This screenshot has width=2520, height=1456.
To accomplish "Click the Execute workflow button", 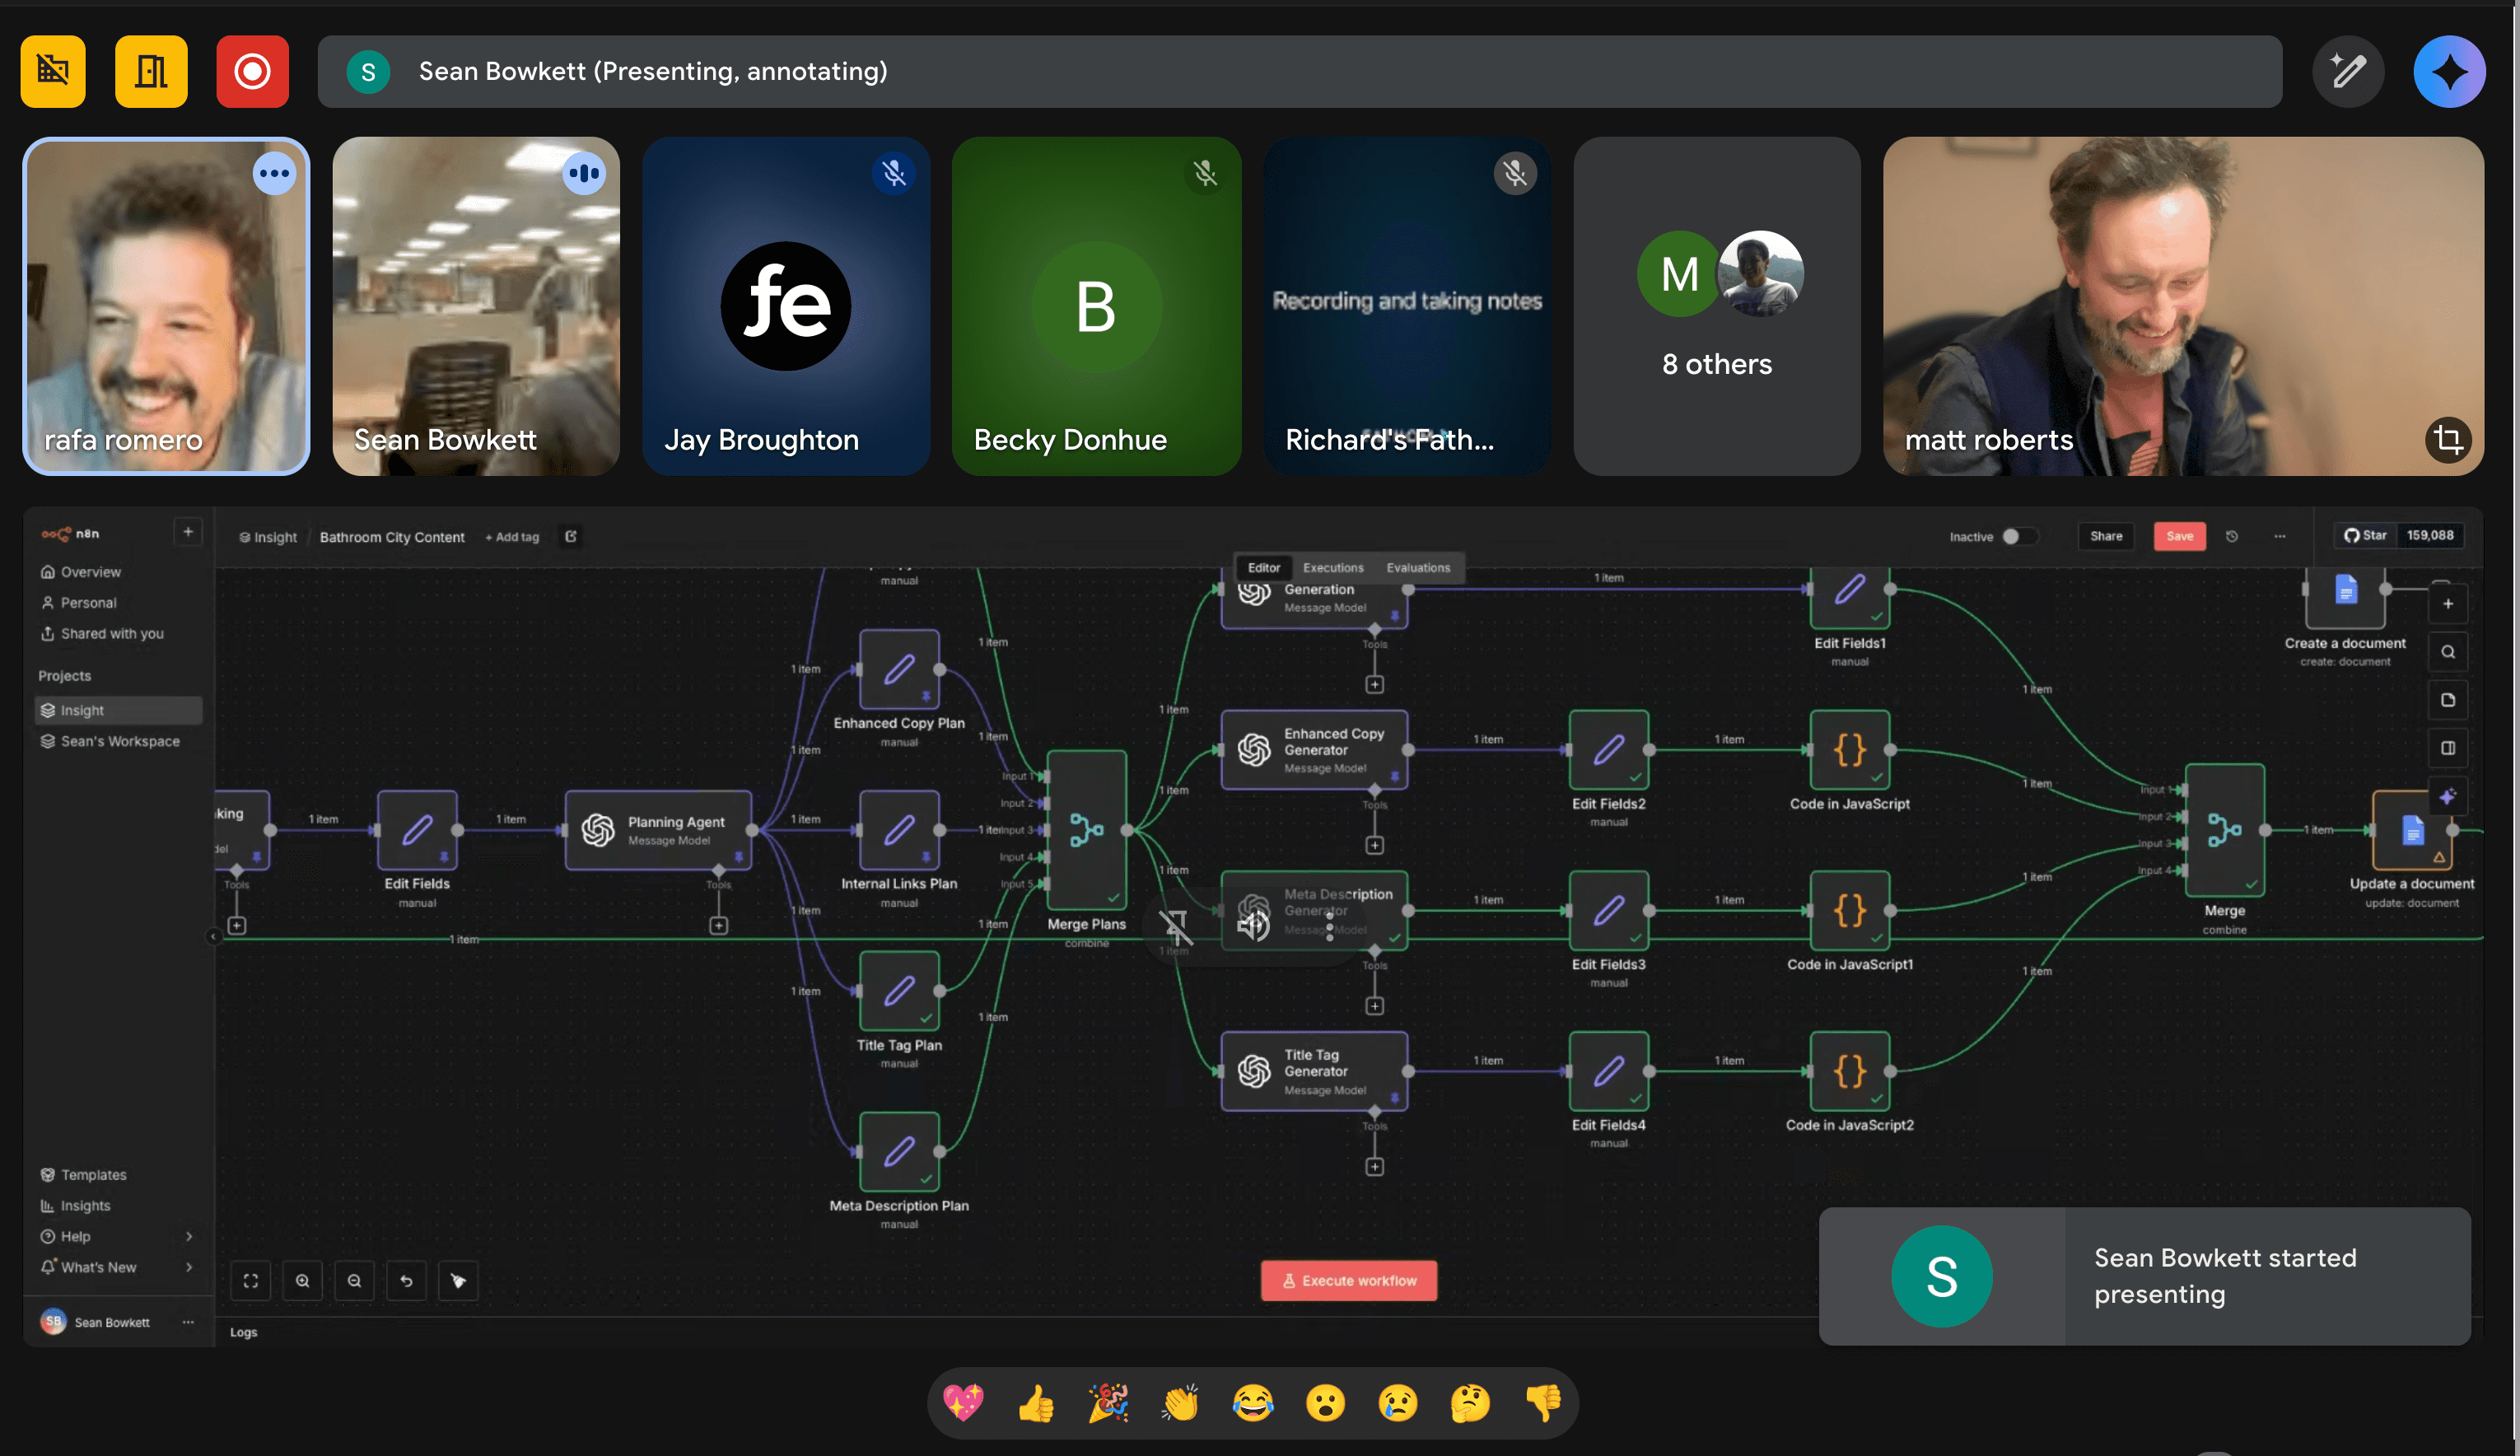I will click(1348, 1281).
